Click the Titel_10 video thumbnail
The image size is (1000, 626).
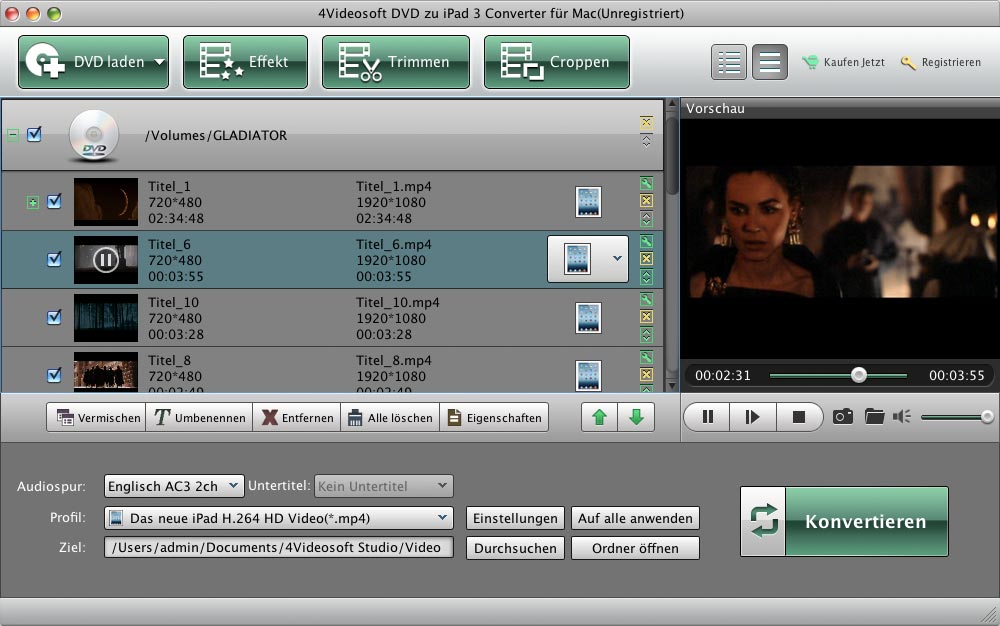106,318
